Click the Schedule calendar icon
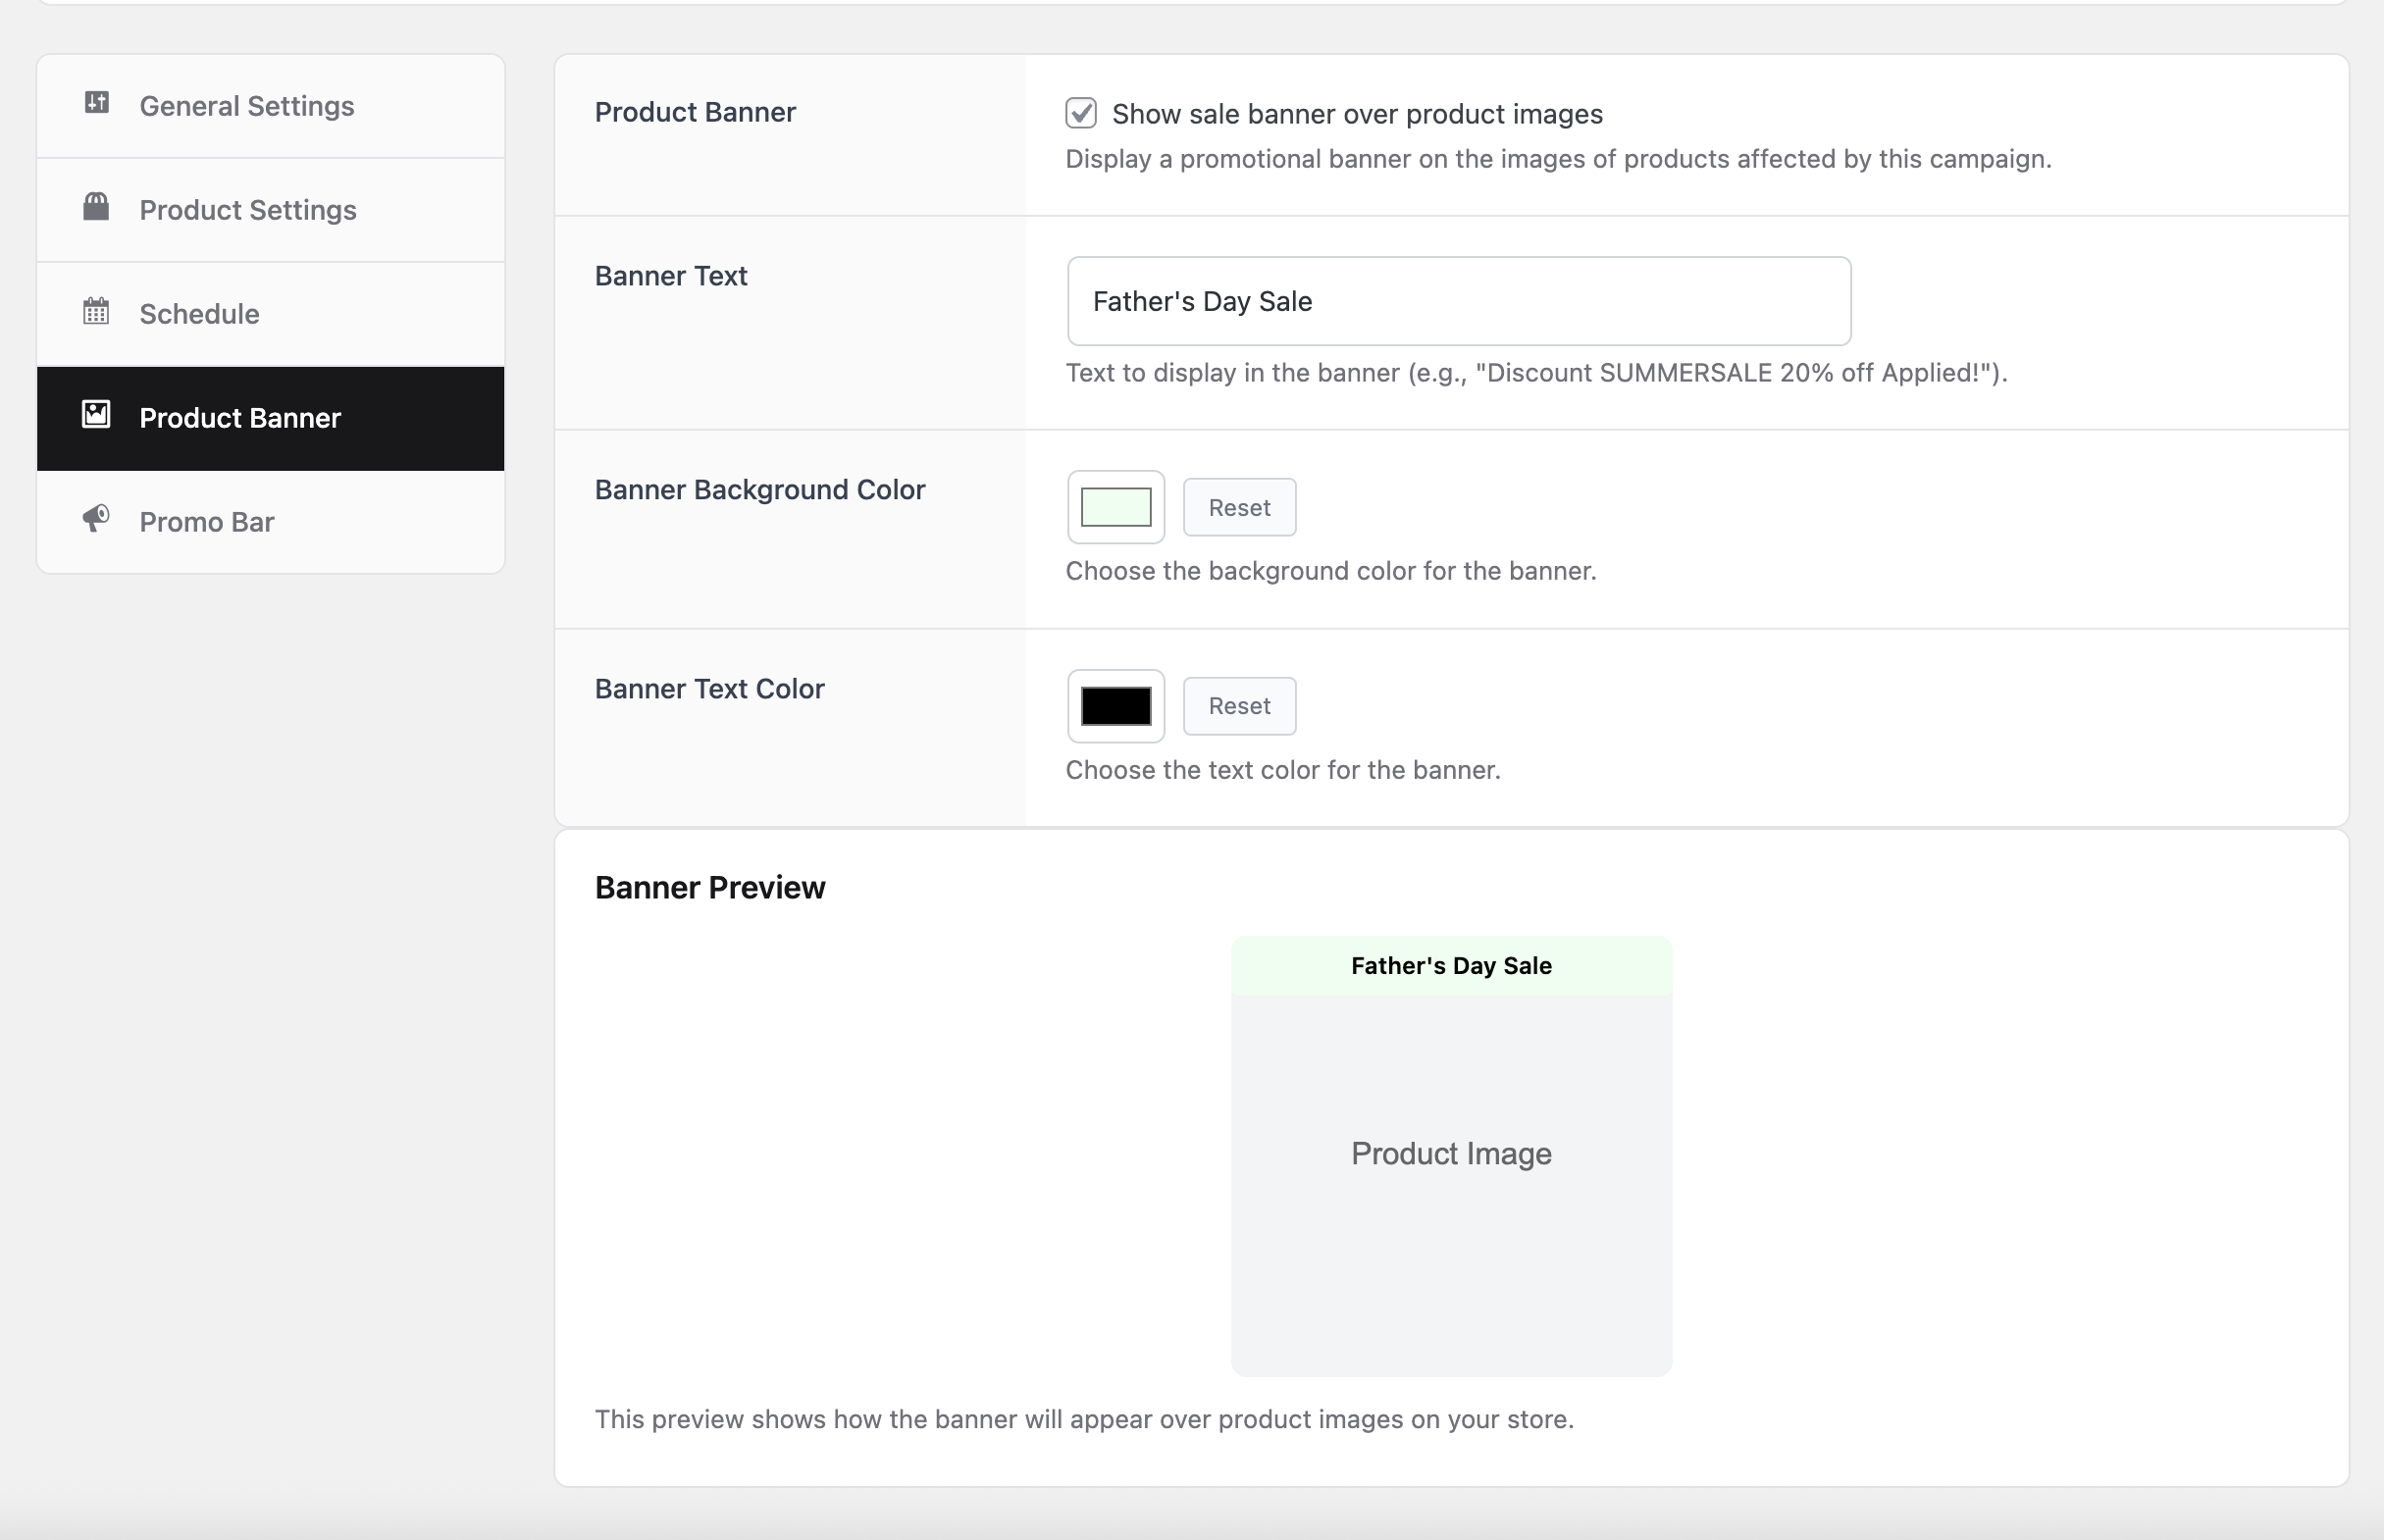2384x1540 pixels. [x=96, y=311]
